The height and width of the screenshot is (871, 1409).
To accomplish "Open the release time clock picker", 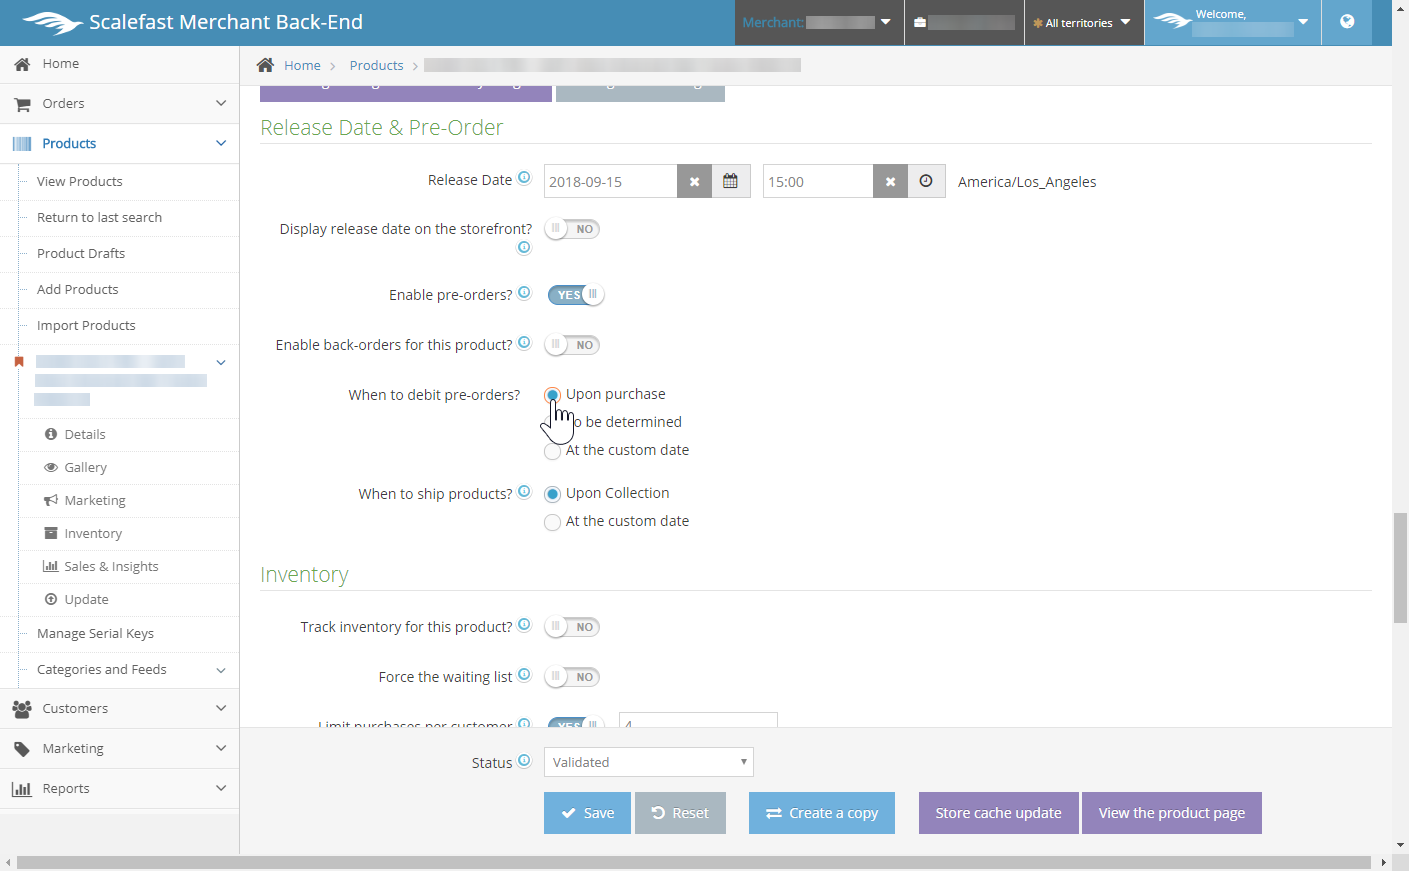I will (x=926, y=181).
